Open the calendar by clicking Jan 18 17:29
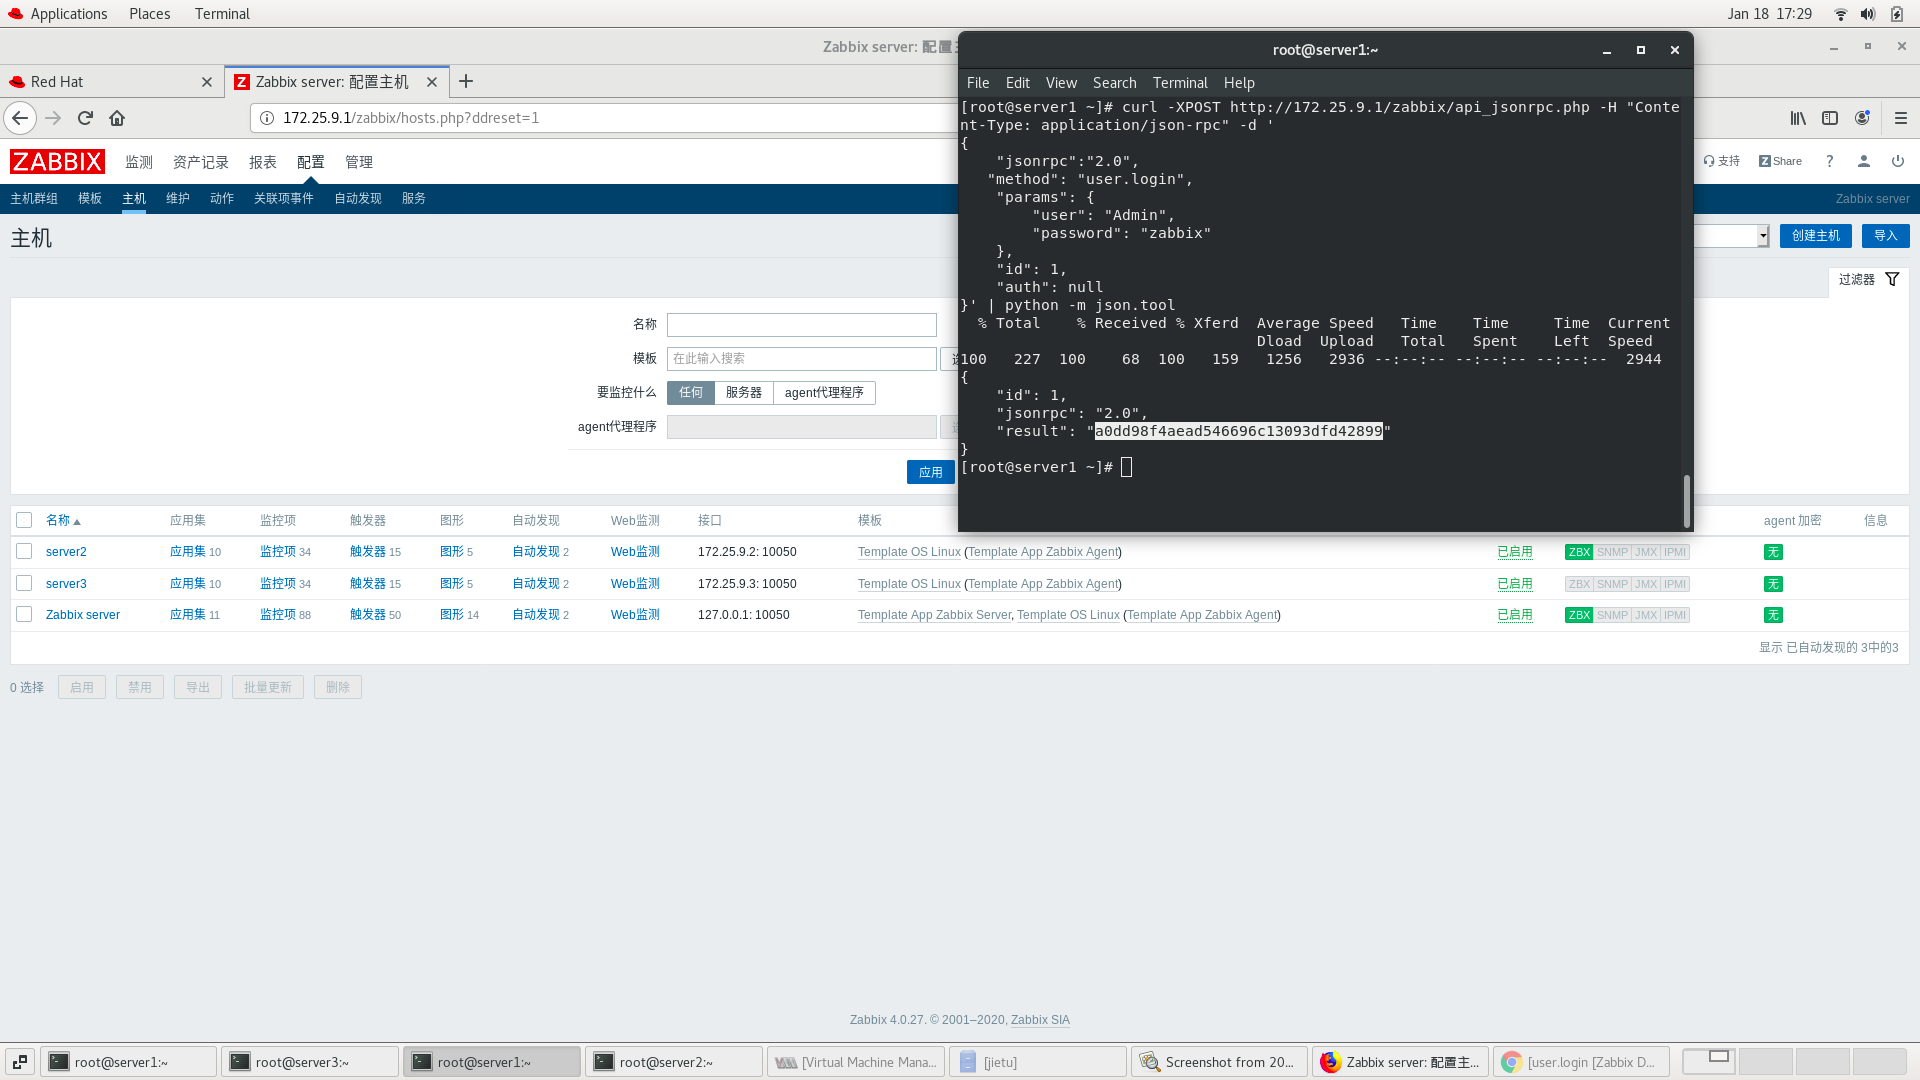1920x1080 pixels. coord(1769,14)
